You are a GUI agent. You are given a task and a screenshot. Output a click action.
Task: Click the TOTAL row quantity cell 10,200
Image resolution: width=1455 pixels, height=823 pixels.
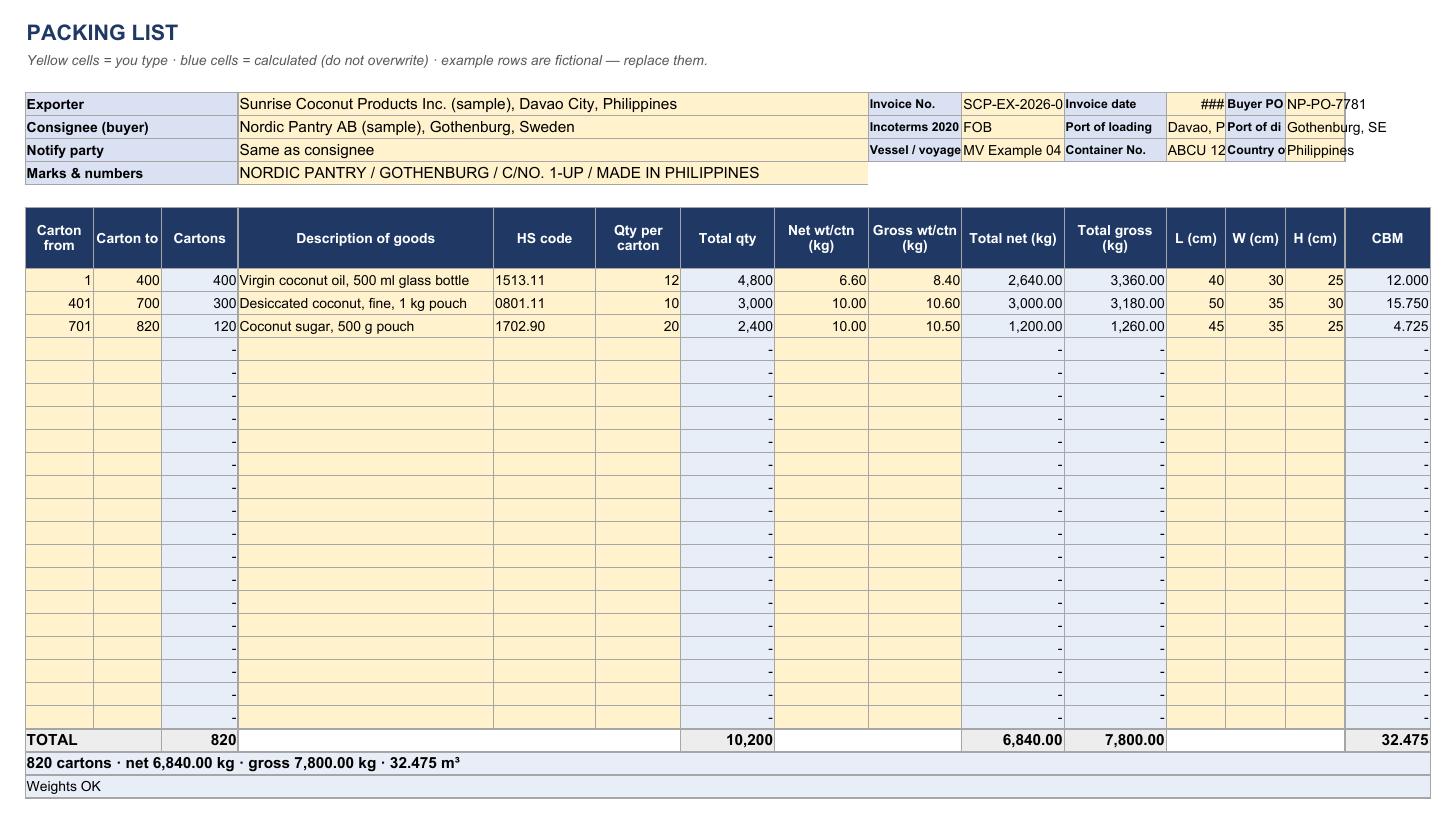point(728,741)
